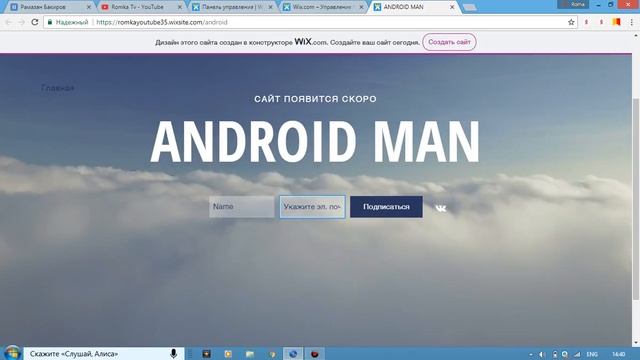
Task: Click into the Name input field
Action: point(242,207)
